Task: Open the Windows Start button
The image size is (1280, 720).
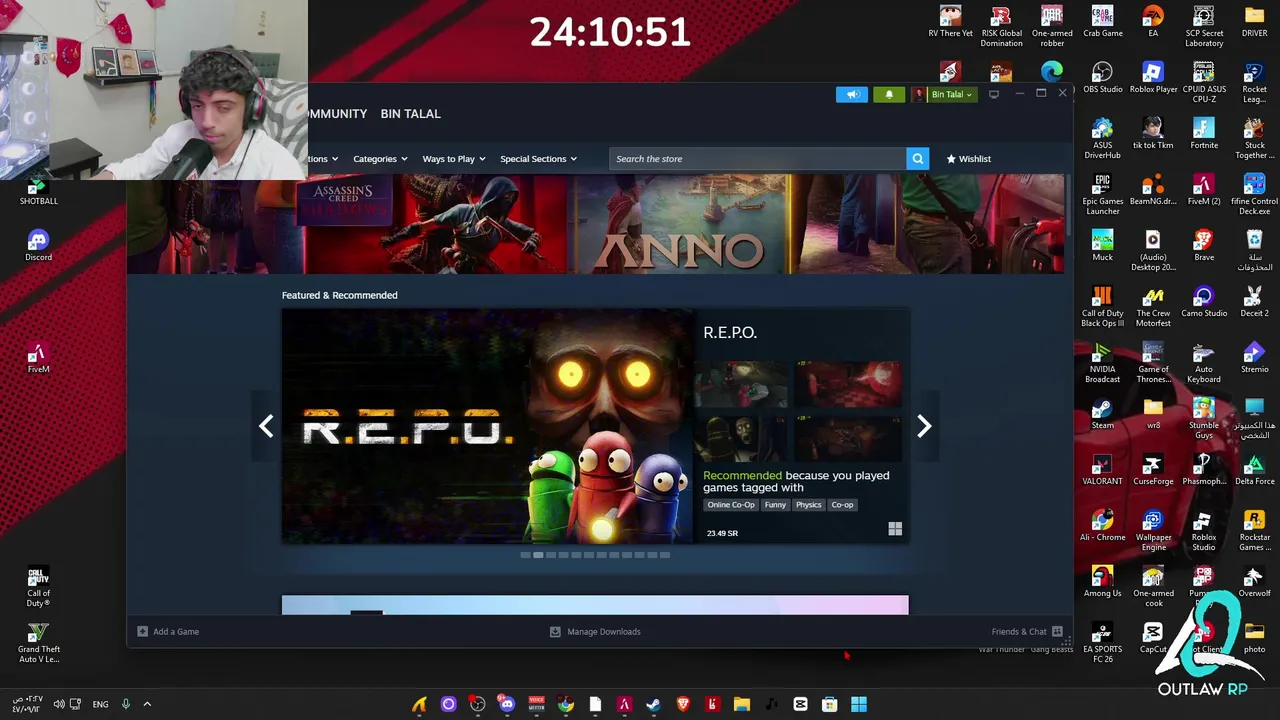Action: (x=859, y=705)
